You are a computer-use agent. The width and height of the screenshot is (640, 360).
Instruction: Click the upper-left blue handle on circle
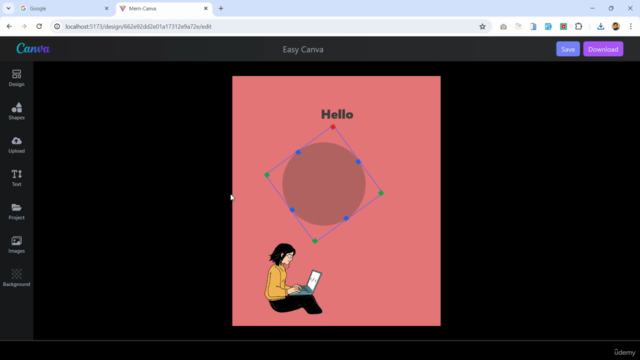point(298,152)
